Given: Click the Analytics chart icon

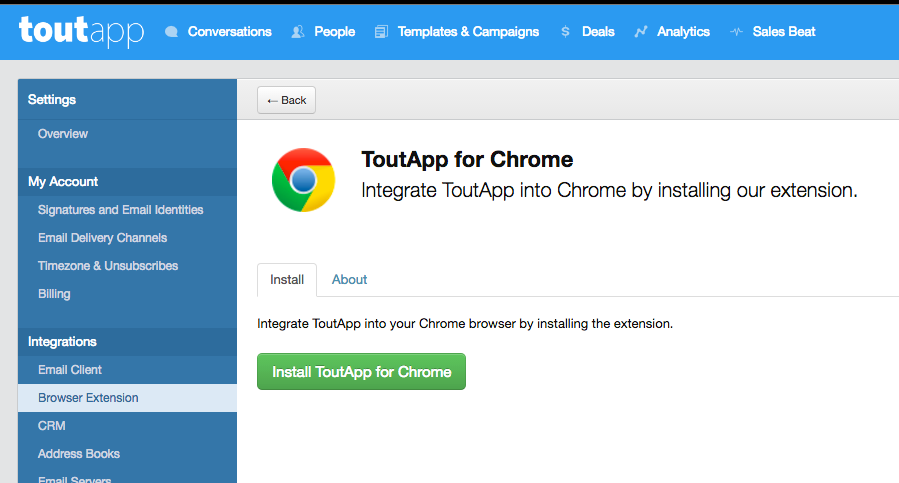Looking at the screenshot, I should [640, 32].
